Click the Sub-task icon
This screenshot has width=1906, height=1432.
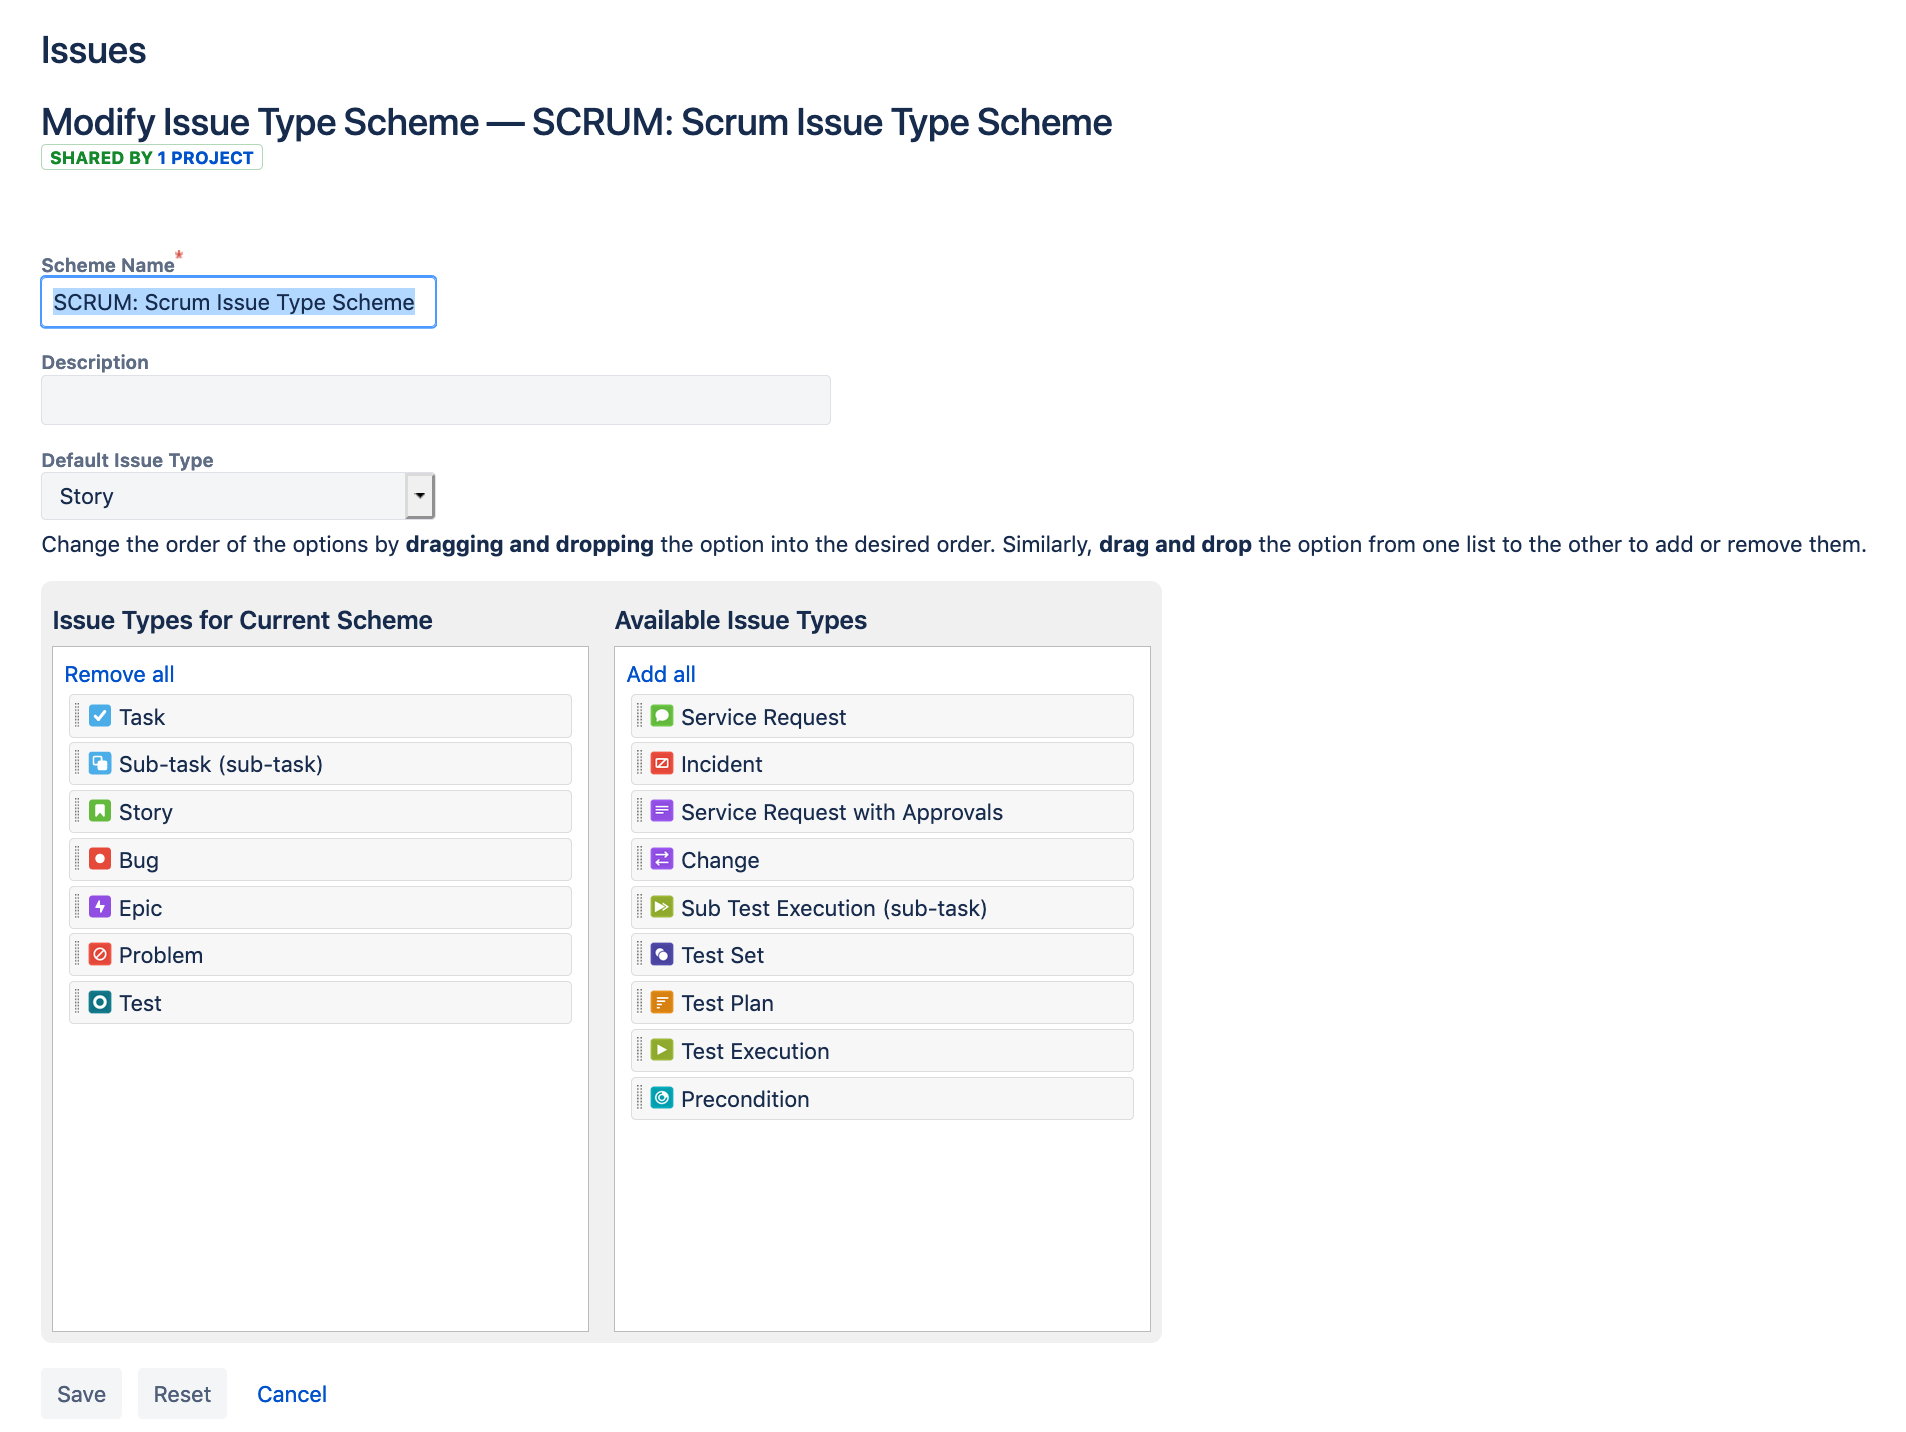[100, 763]
